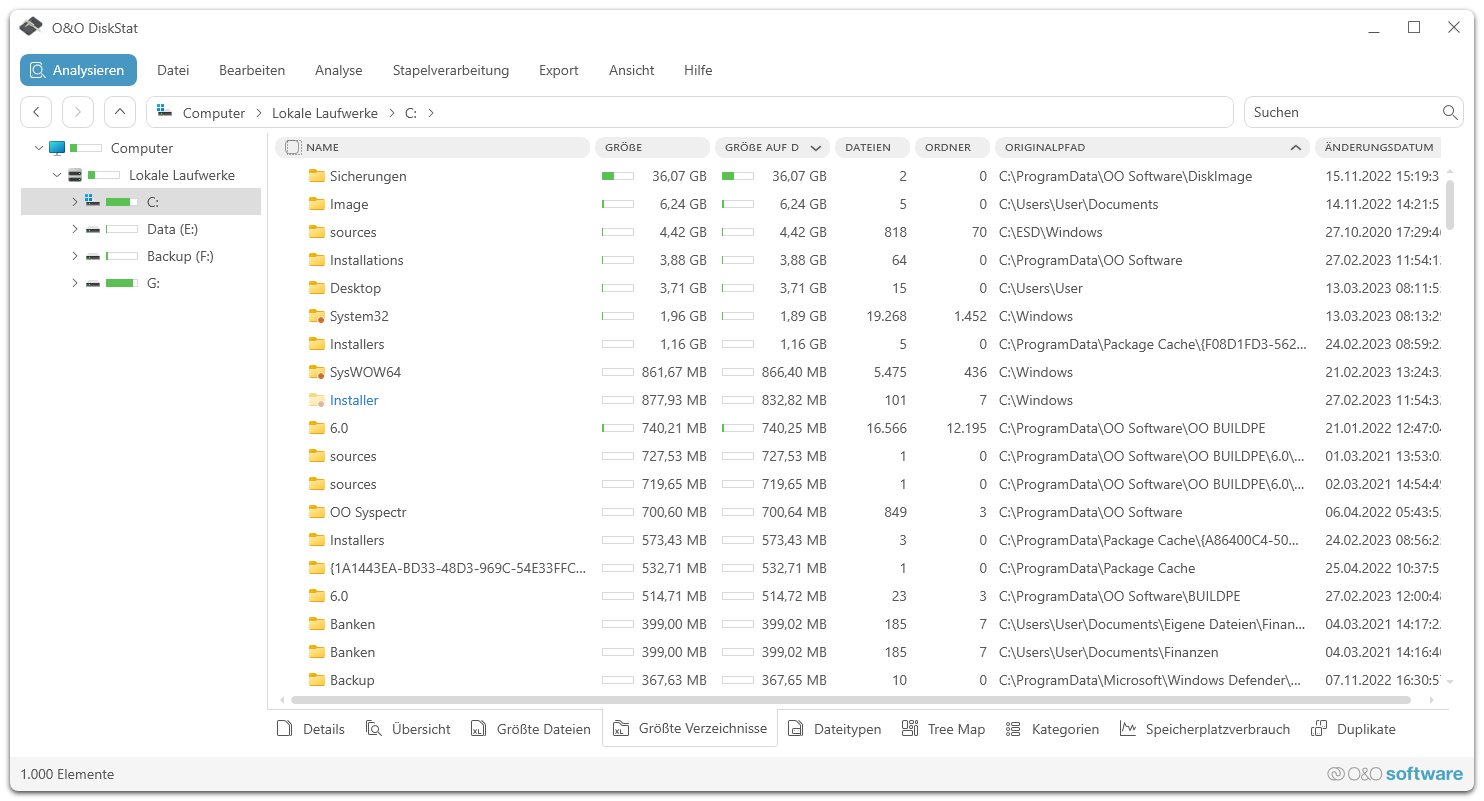This screenshot has width=1484, height=801.
Task: Open the dropdown arrow on GRÖSSE AUF D column
Action: (x=816, y=147)
